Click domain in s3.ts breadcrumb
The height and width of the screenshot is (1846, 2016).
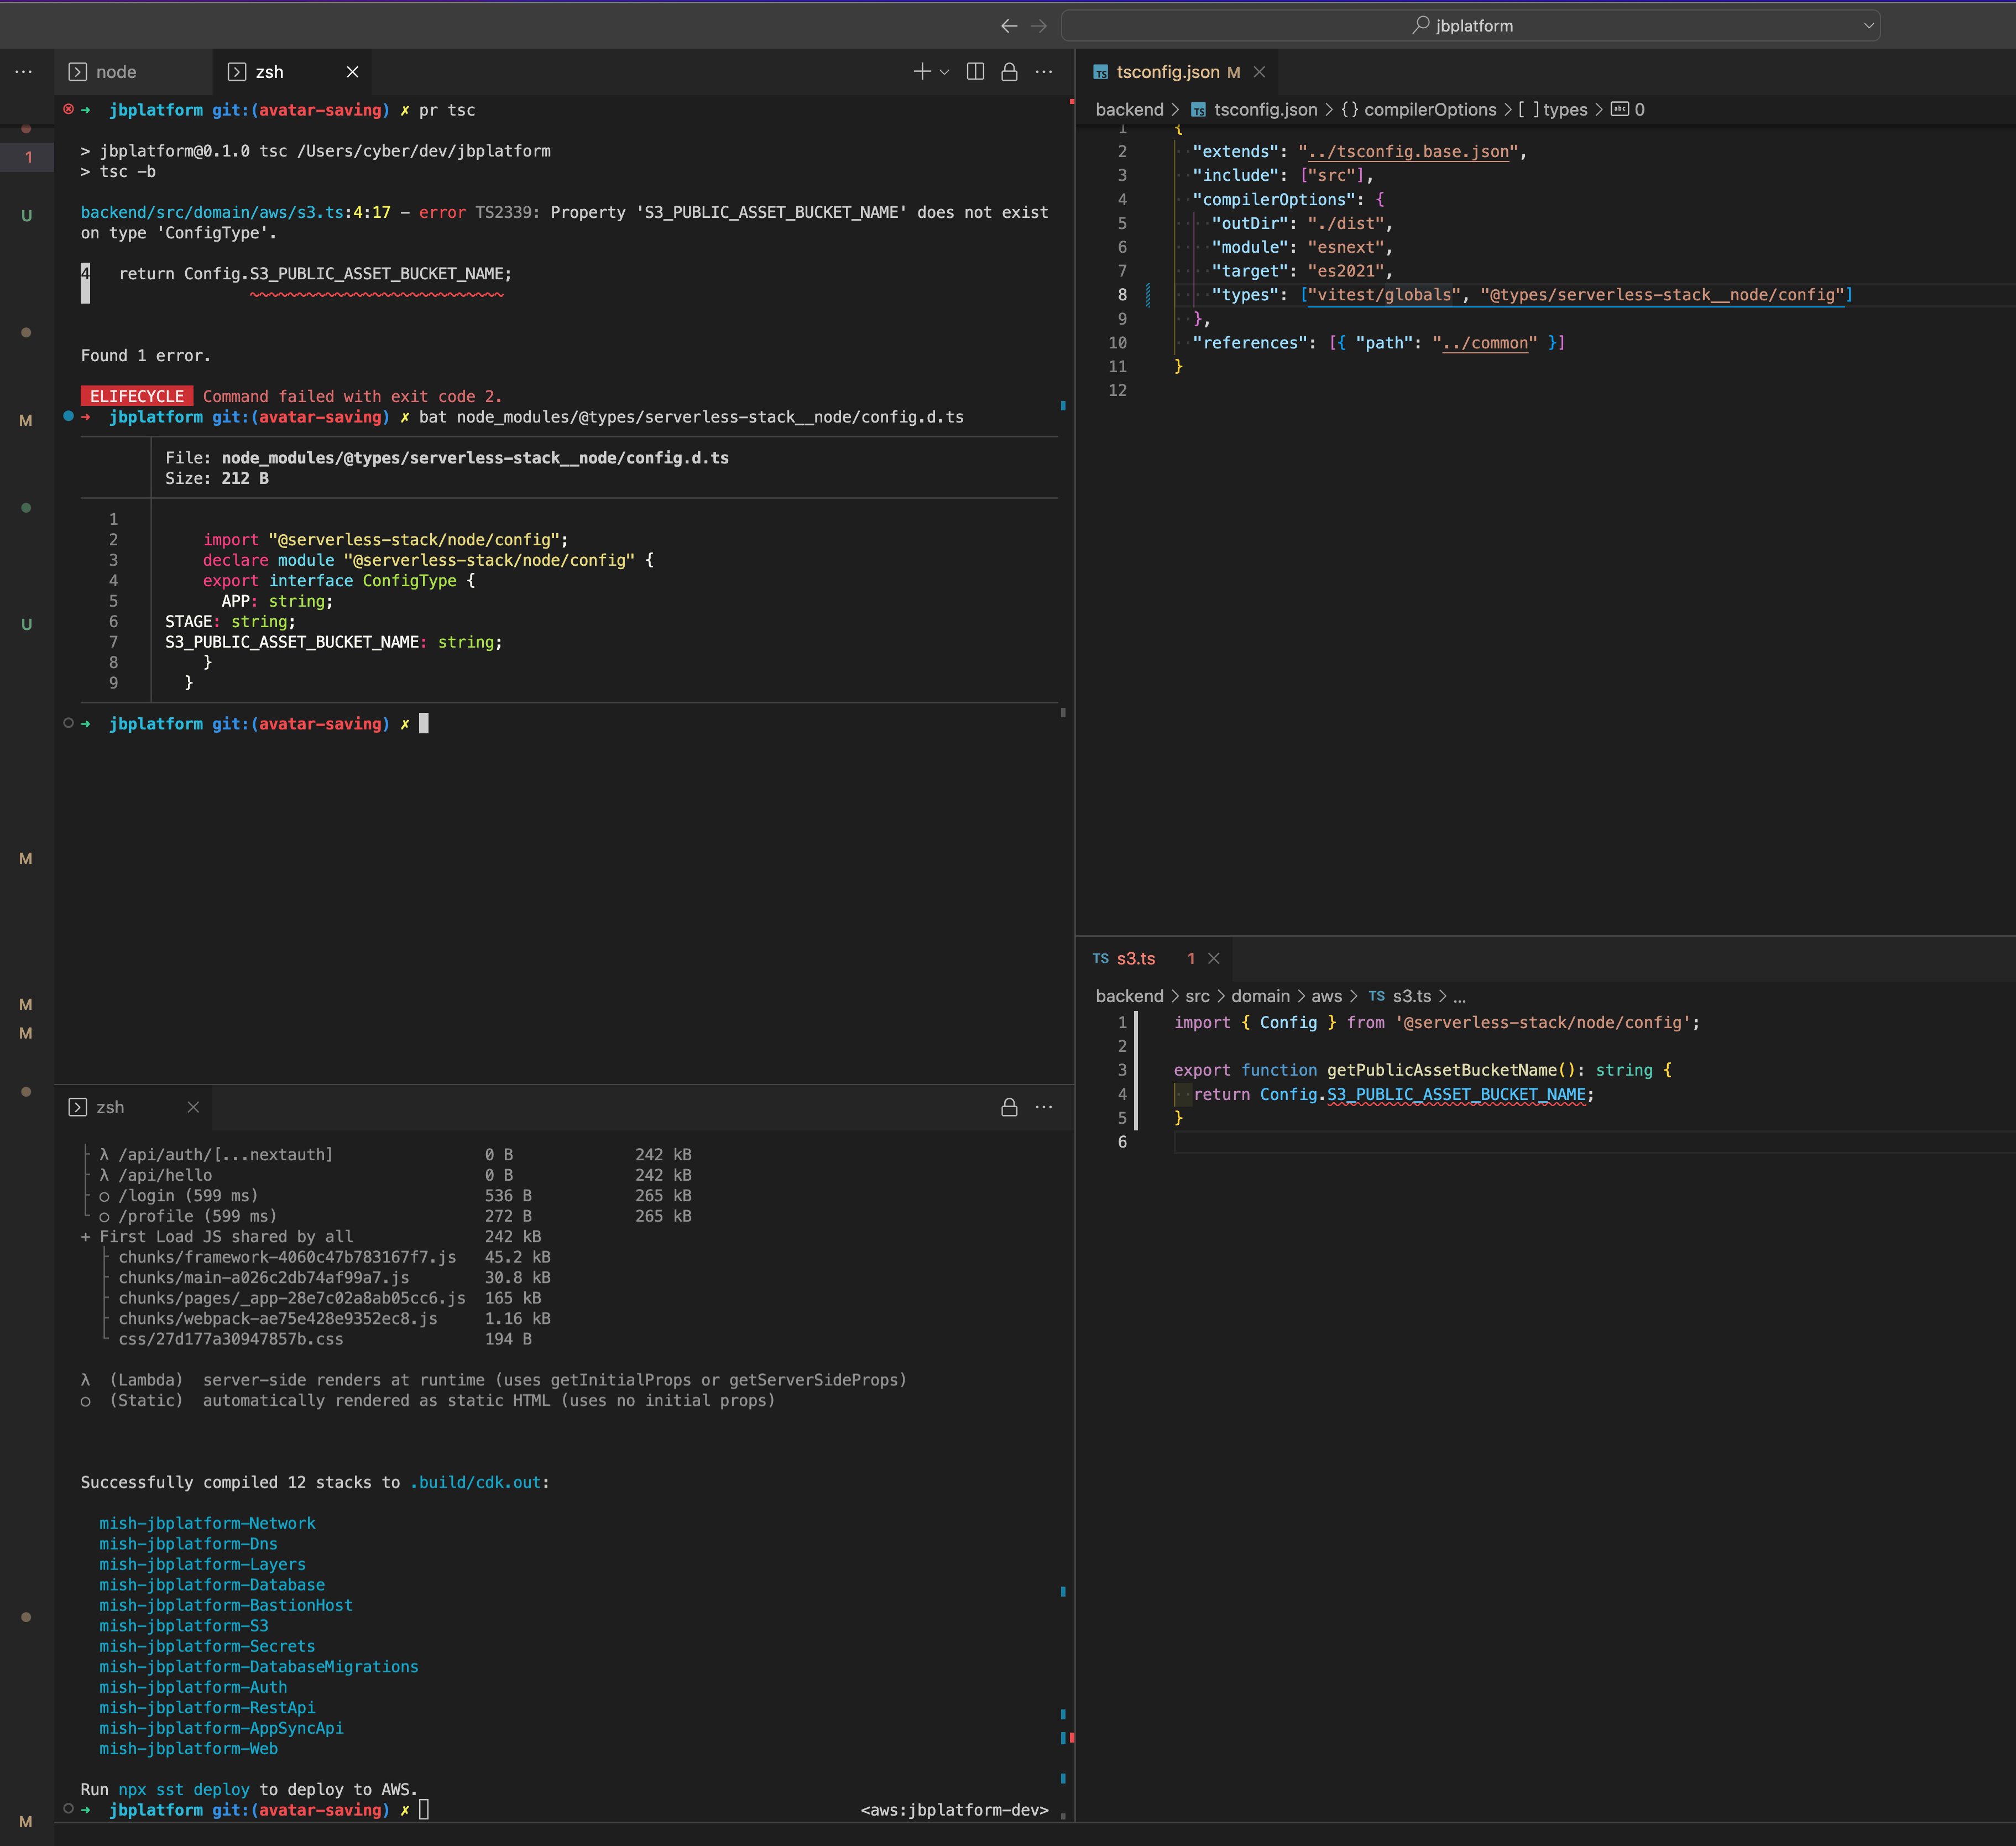tap(1260, 997)
